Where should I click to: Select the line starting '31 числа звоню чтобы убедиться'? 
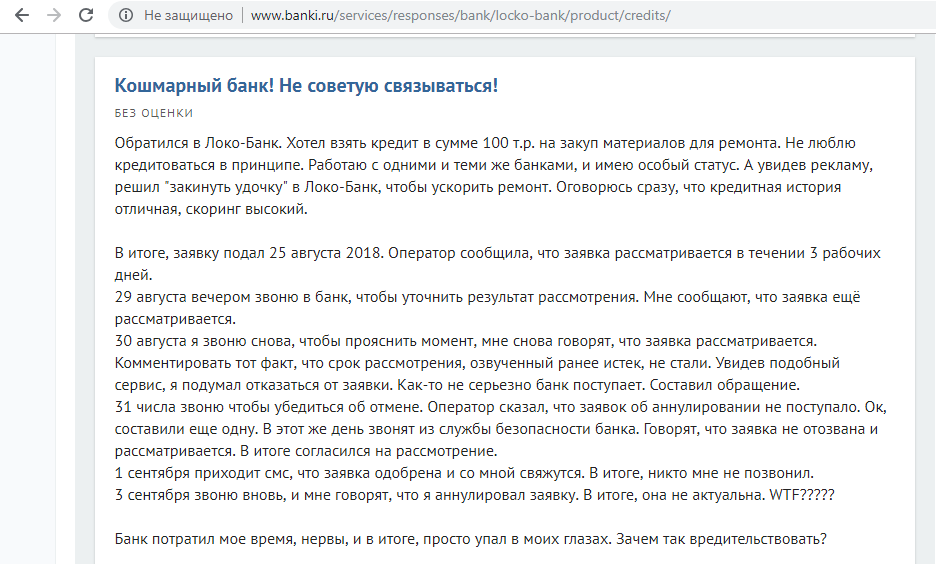click(x=501, y=429)
